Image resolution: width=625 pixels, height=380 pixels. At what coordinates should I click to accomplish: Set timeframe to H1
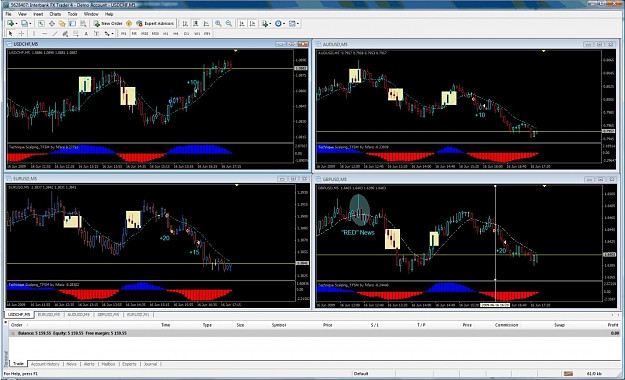point(165,34)
